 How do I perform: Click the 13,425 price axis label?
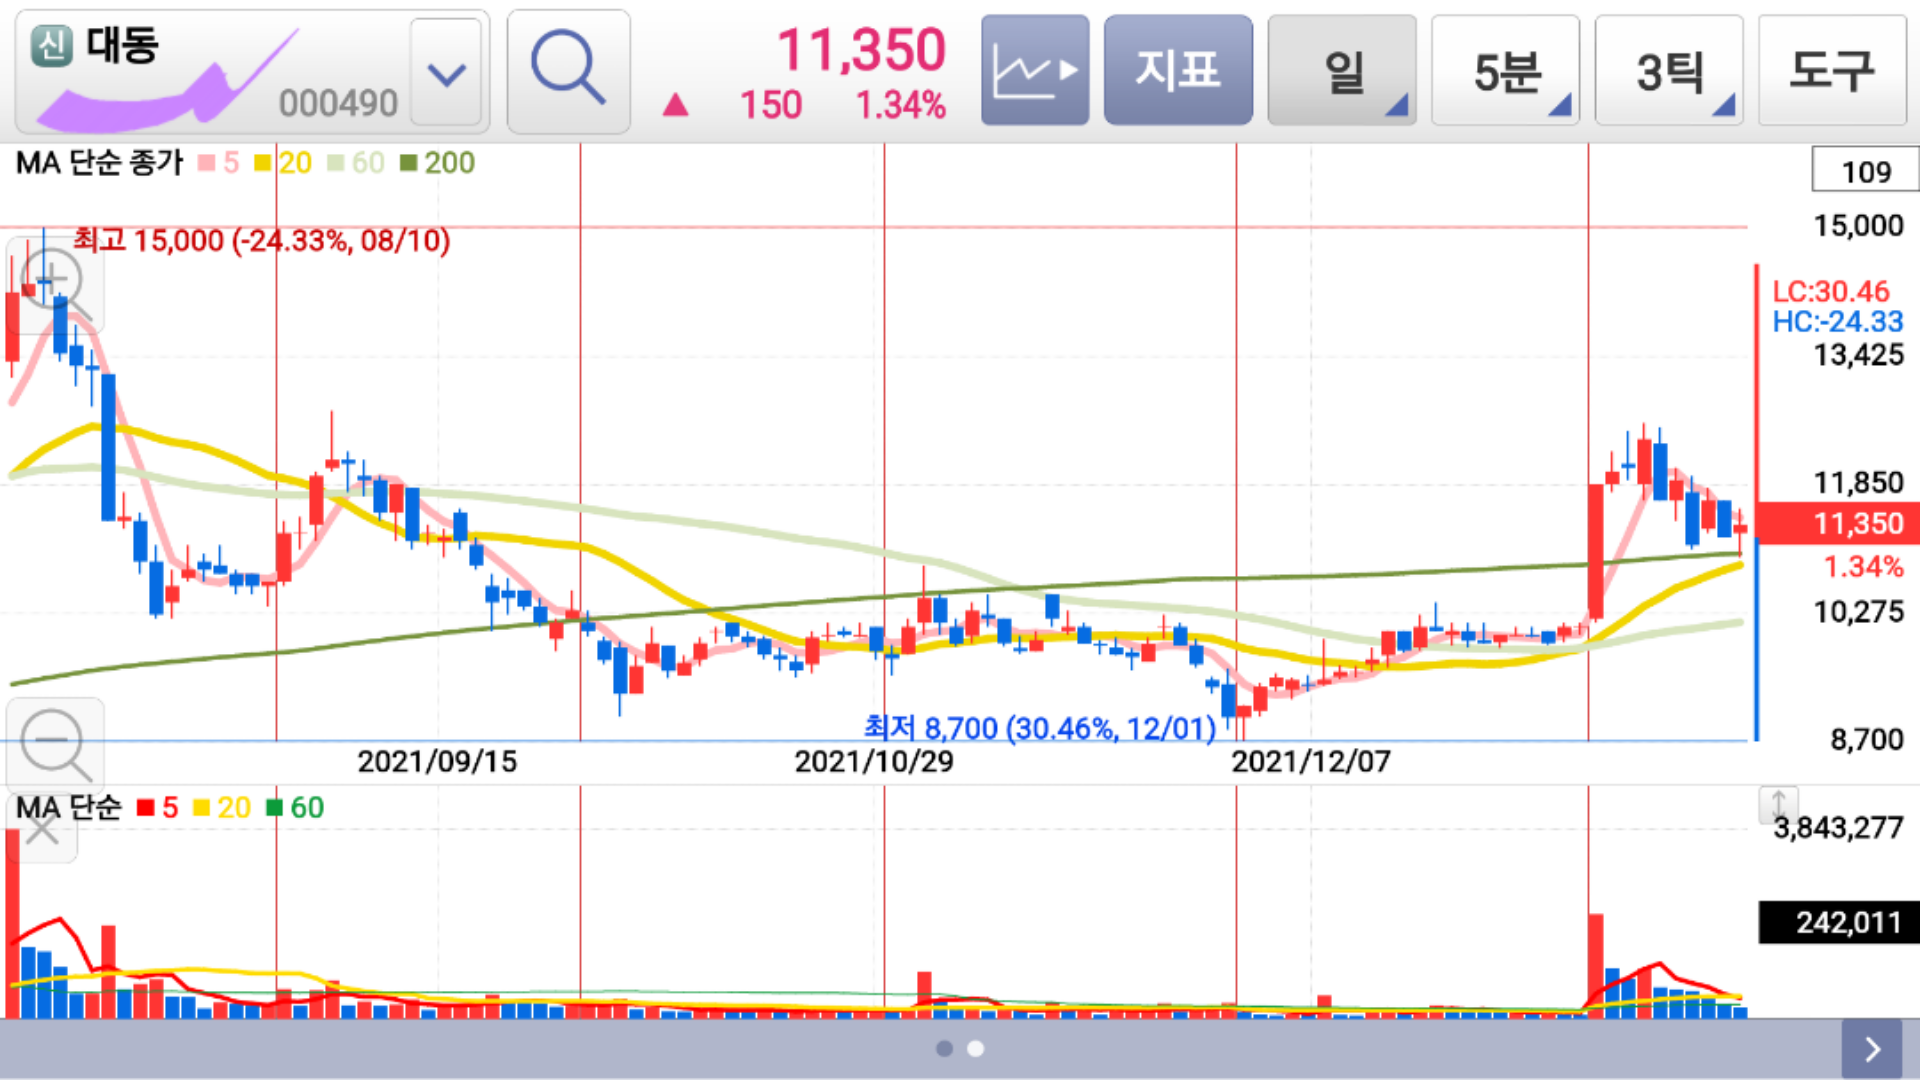[x=1859, y=355]
